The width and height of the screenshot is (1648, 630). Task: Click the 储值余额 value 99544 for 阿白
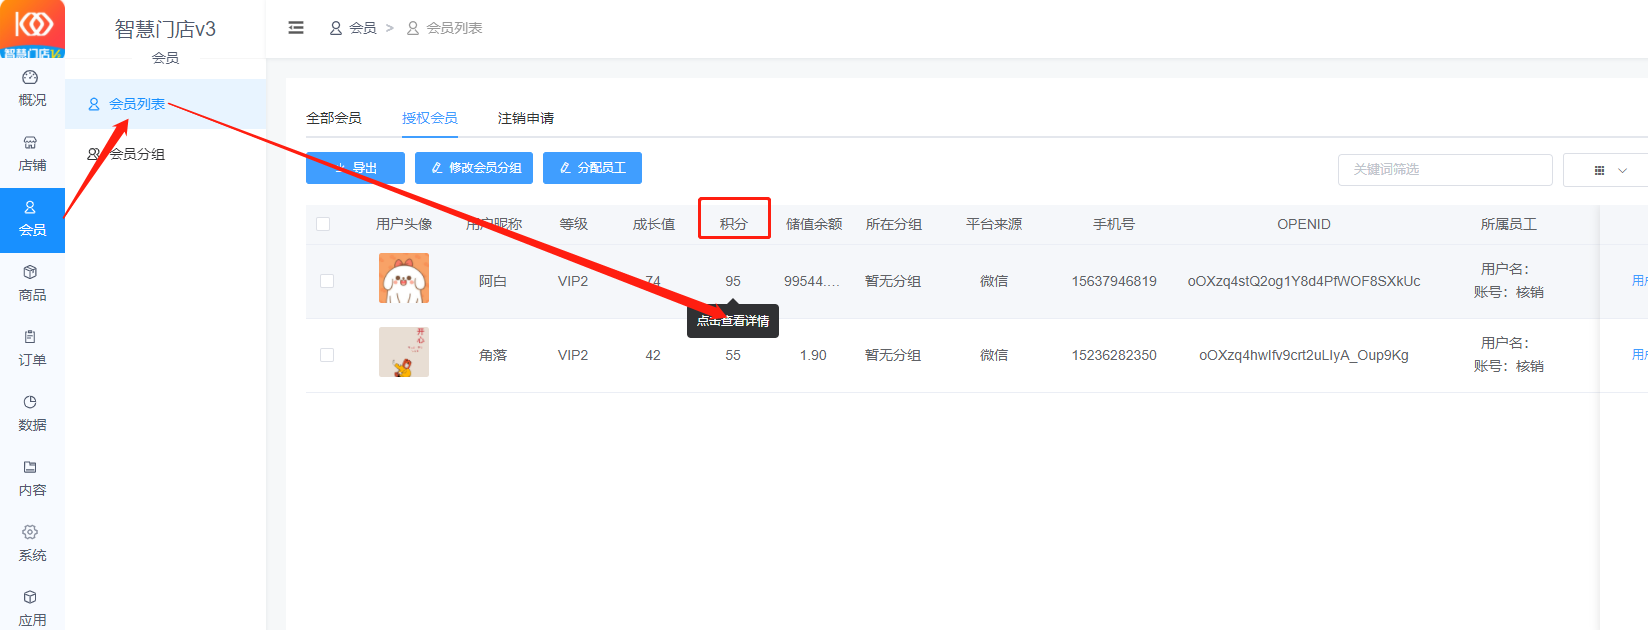coord(812,281)
